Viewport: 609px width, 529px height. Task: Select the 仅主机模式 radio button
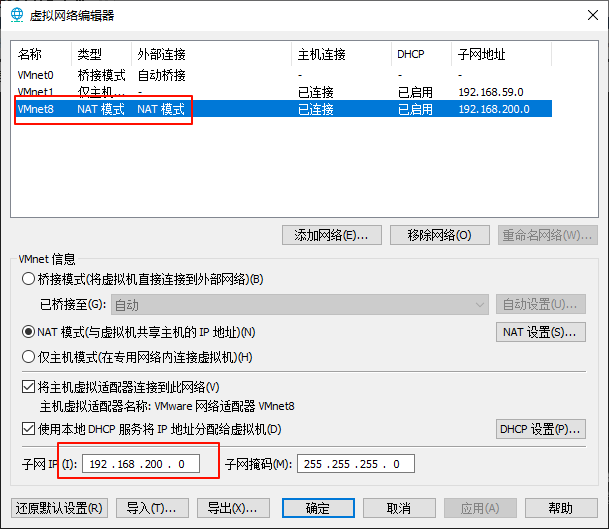point(28,357)
